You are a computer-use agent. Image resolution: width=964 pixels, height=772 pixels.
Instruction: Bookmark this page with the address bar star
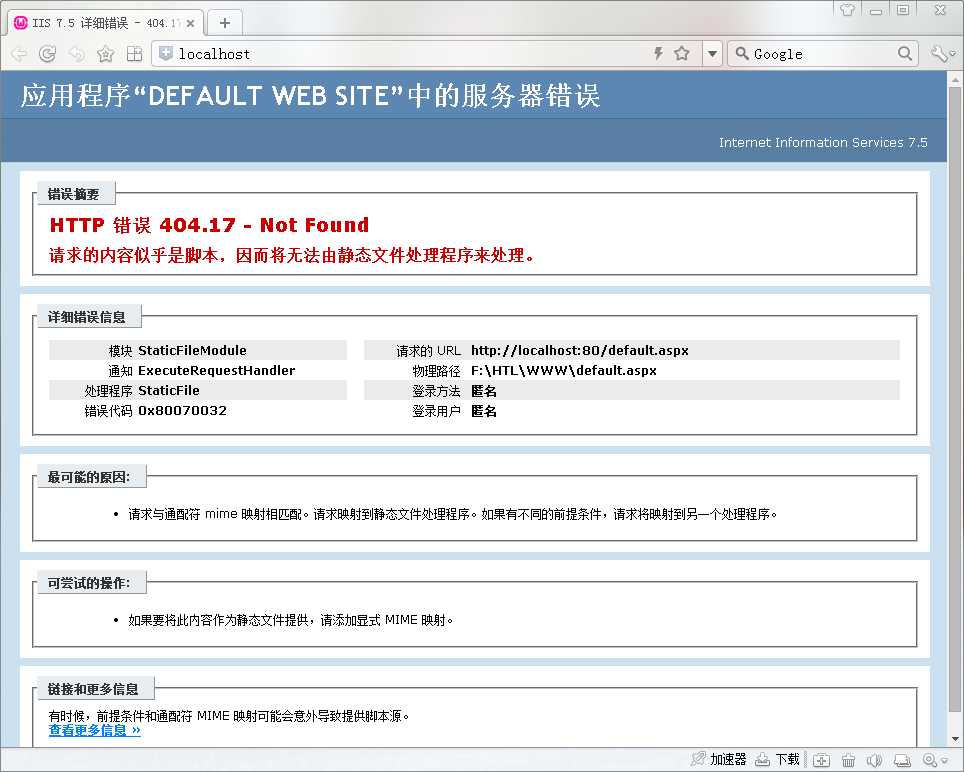pos(681,53)
